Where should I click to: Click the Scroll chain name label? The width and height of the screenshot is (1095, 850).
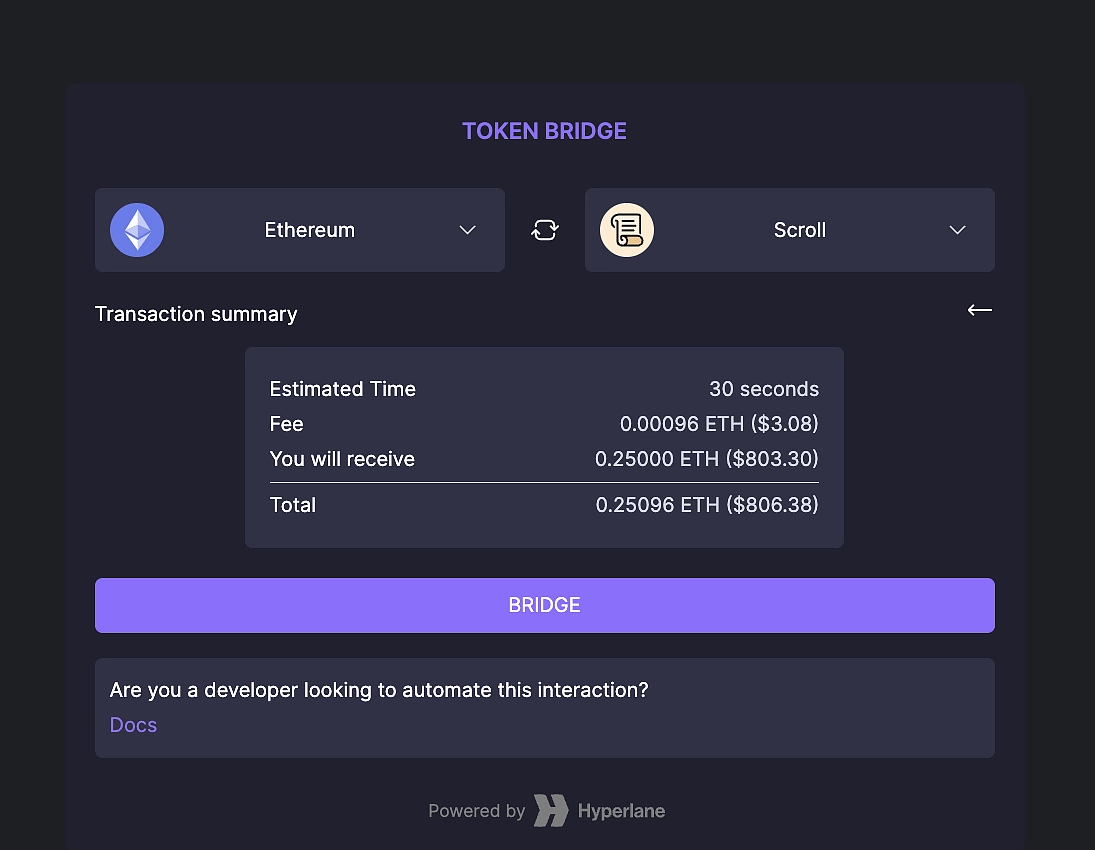point(800,229)
